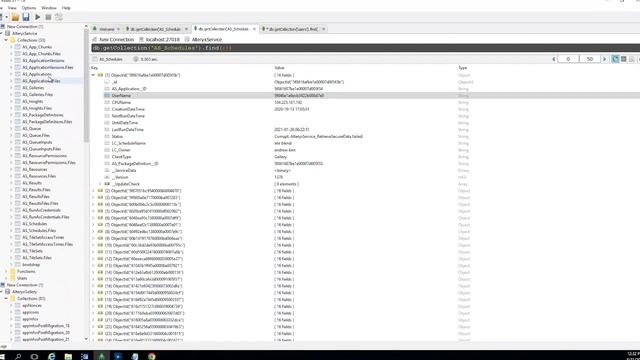Open the Help menu
The width and height of the screenshot is (640, 360).
tap(66, 8)
